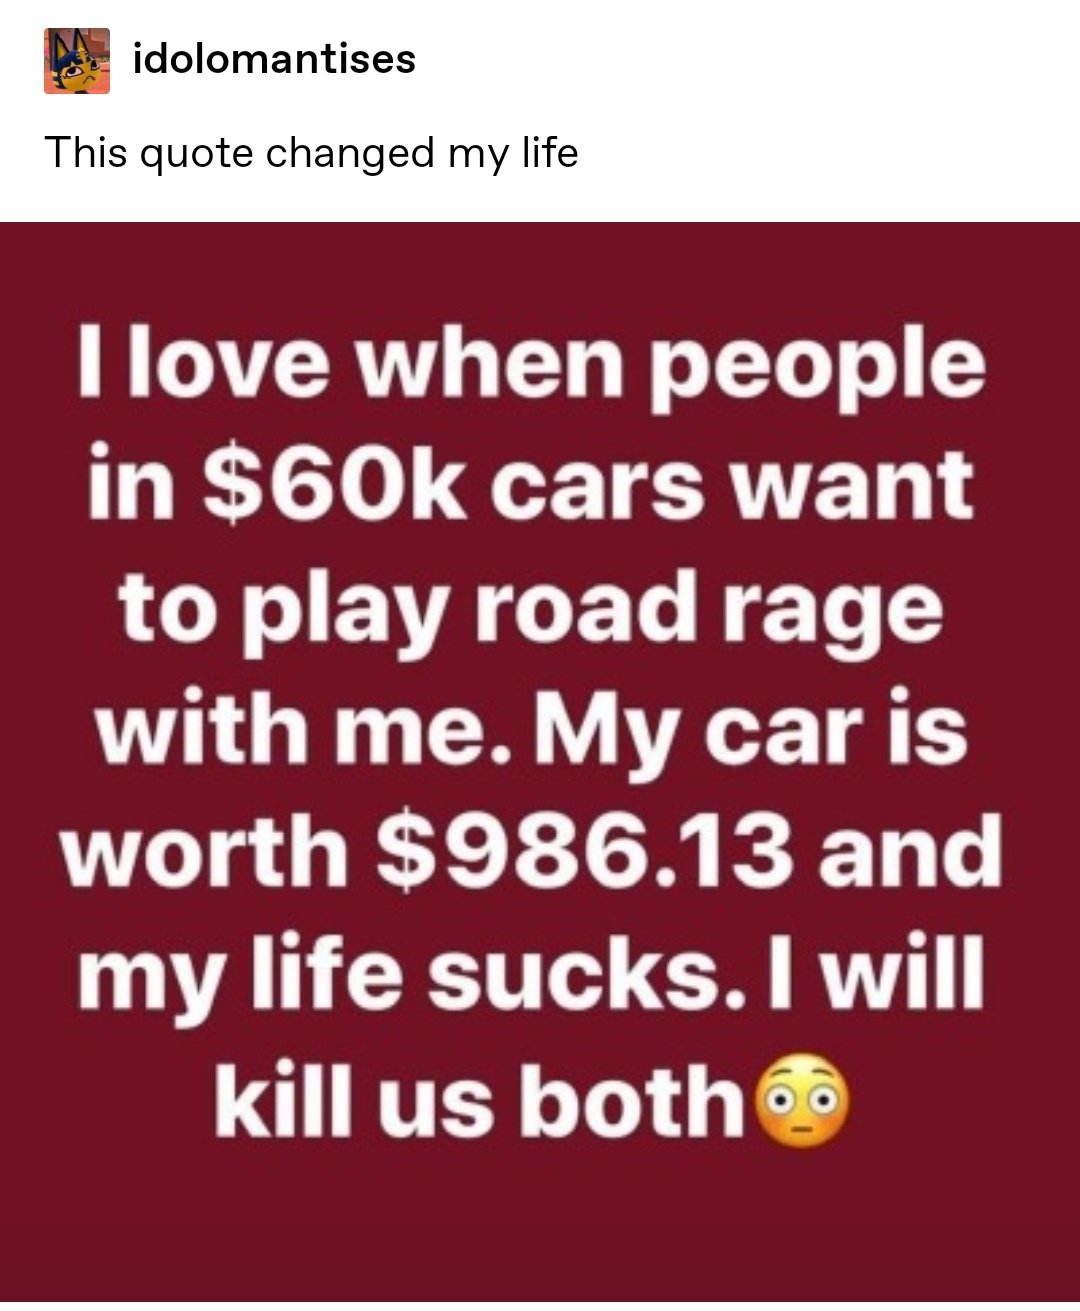Screen dimensions: 1080x1311
Task: Visit the idolomantises blog username link
Action: [274, 59]
